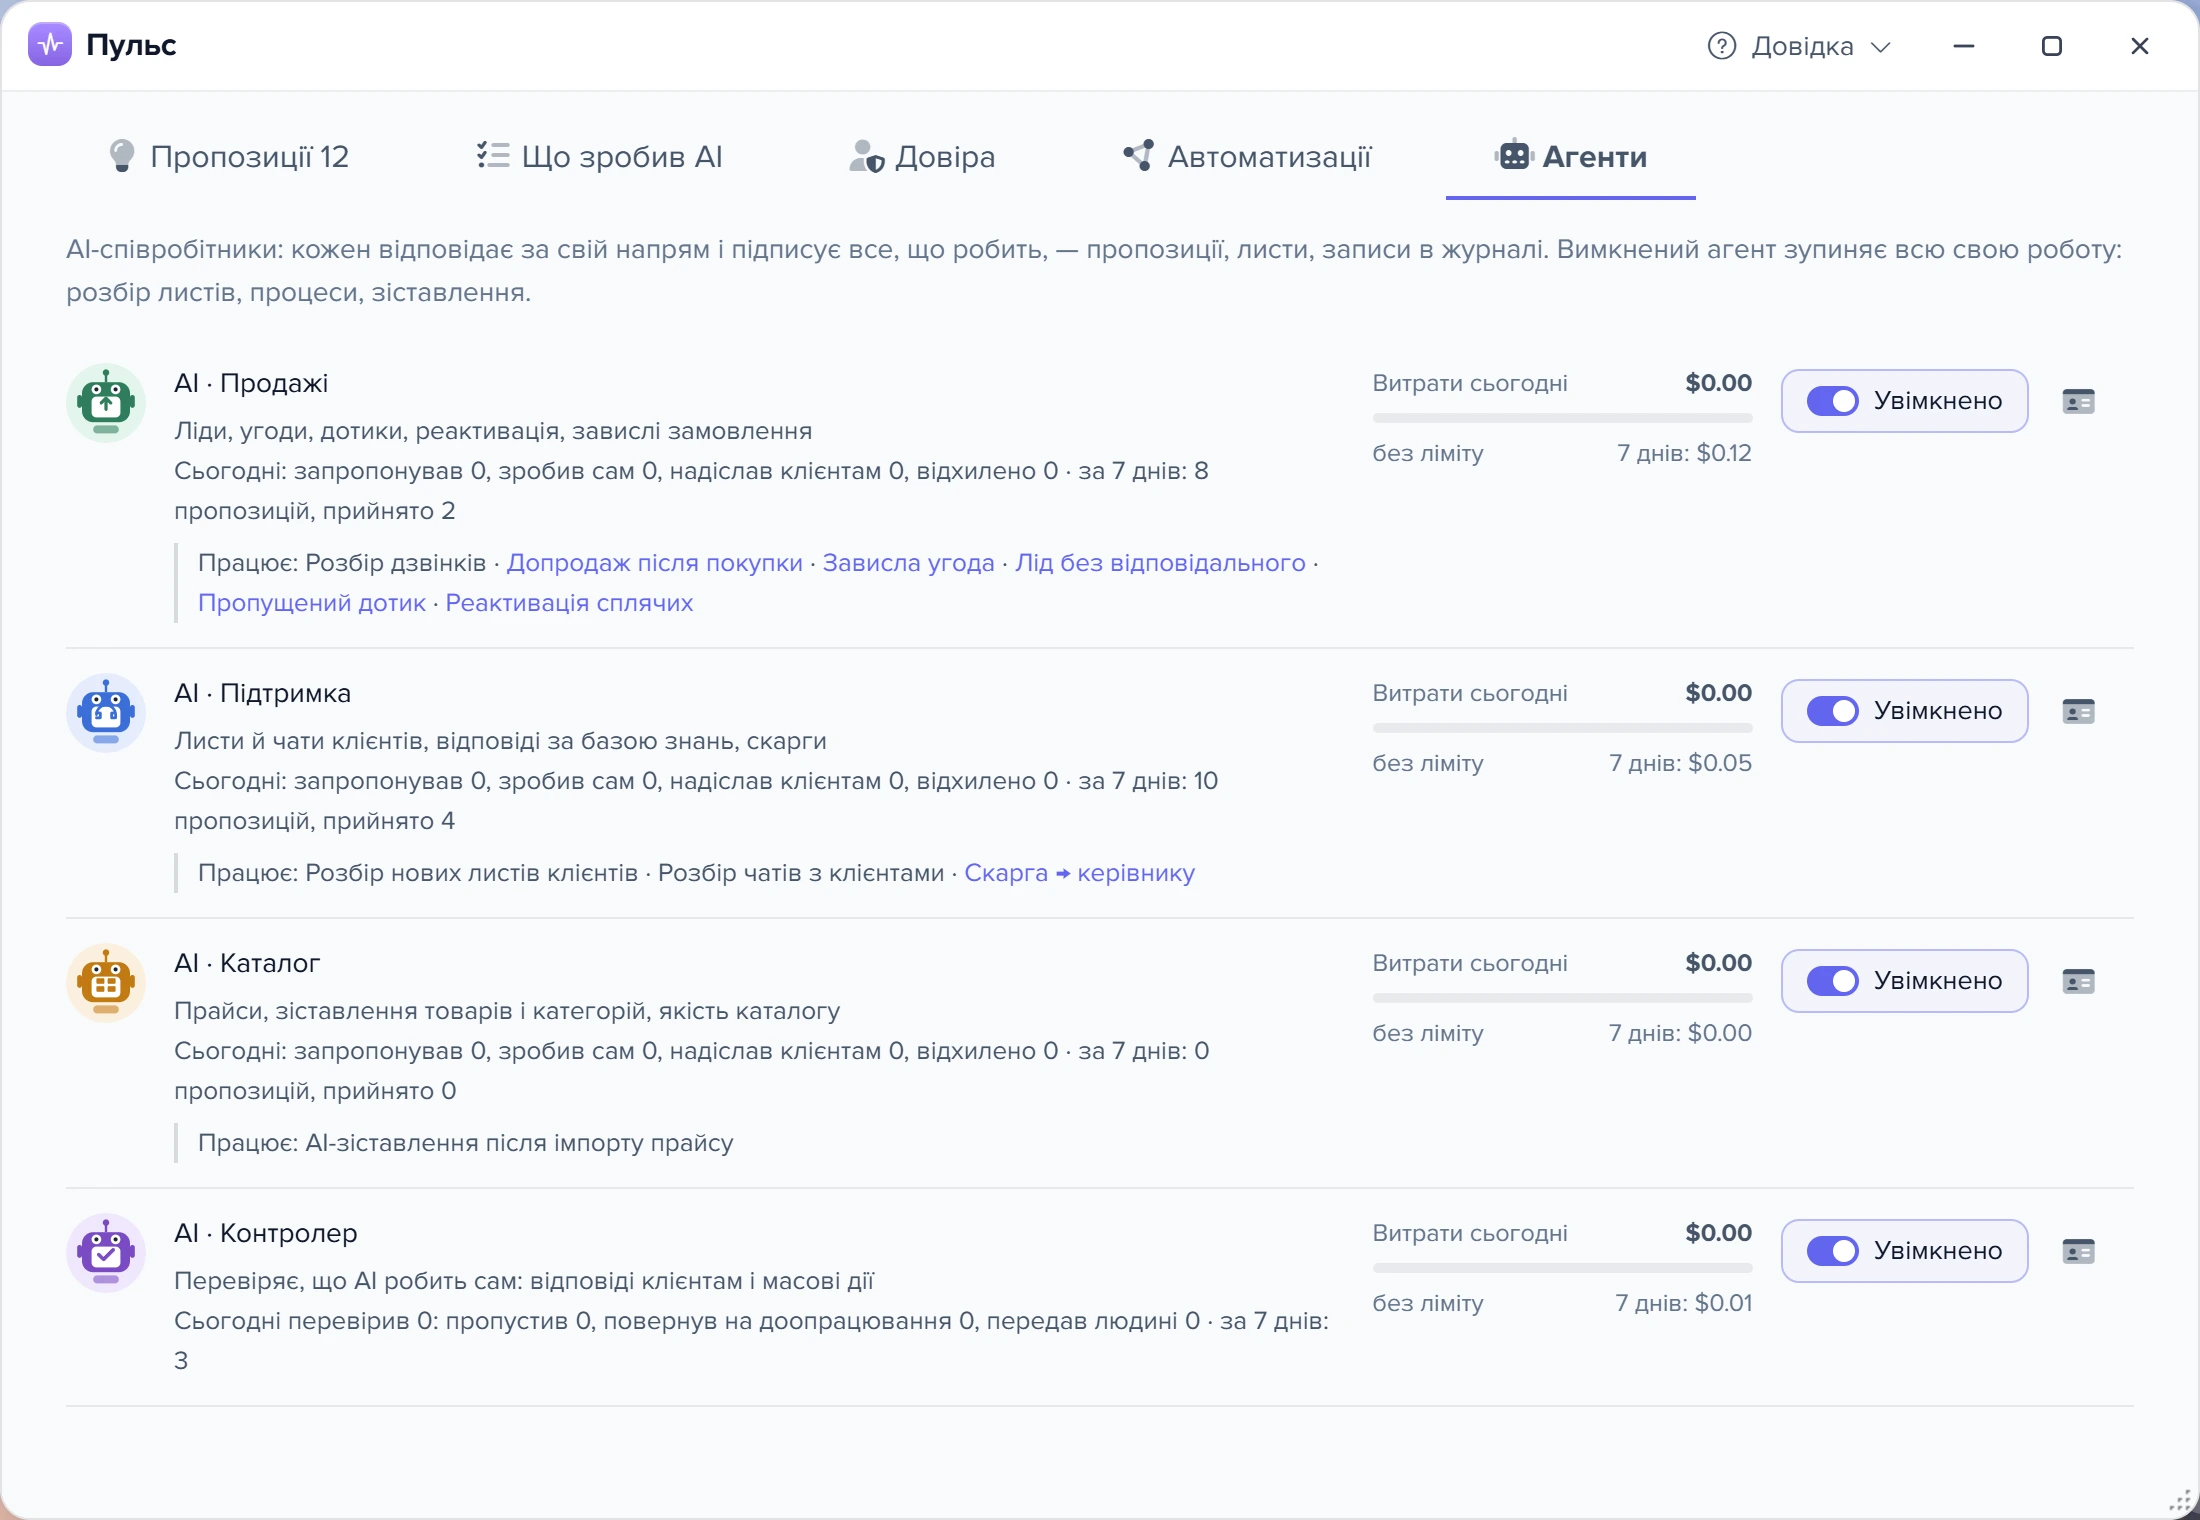Screen dimensions: 2200x1520
Task: Switch to the Що зробив AI tab
Action: pyautogui.click(x=599, y=156)
